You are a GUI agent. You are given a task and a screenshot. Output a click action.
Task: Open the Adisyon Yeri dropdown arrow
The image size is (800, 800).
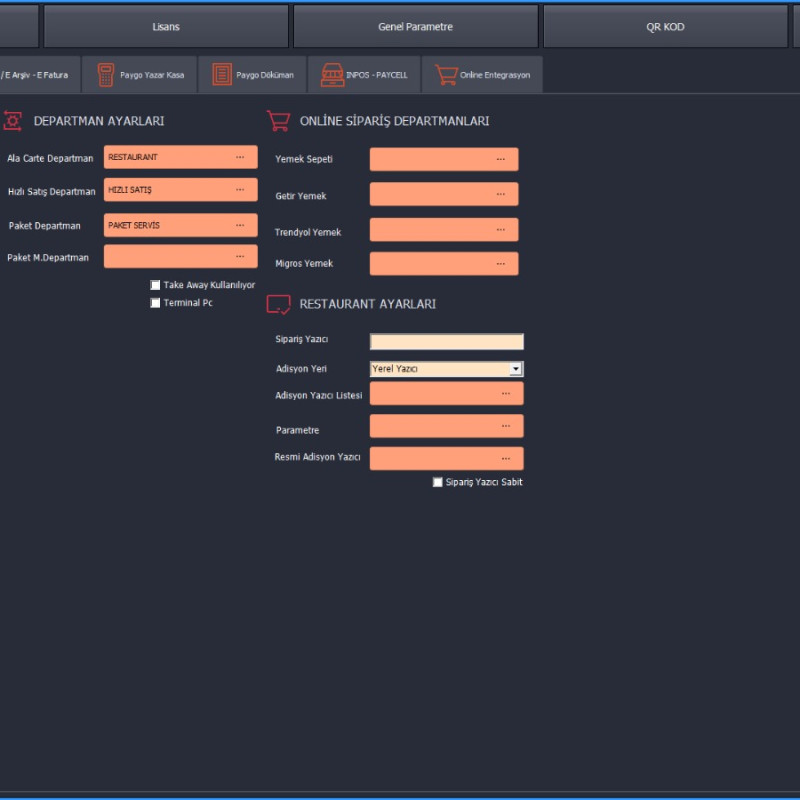[x=516, y=369]
